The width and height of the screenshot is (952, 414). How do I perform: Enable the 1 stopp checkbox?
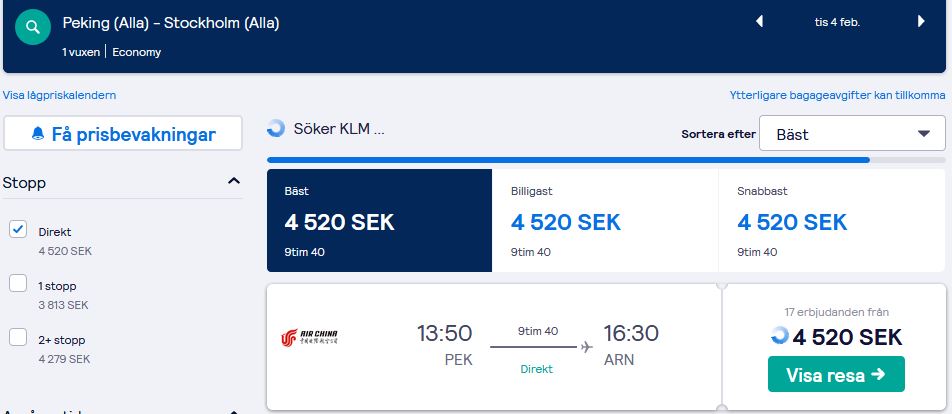tap(18, 284)
